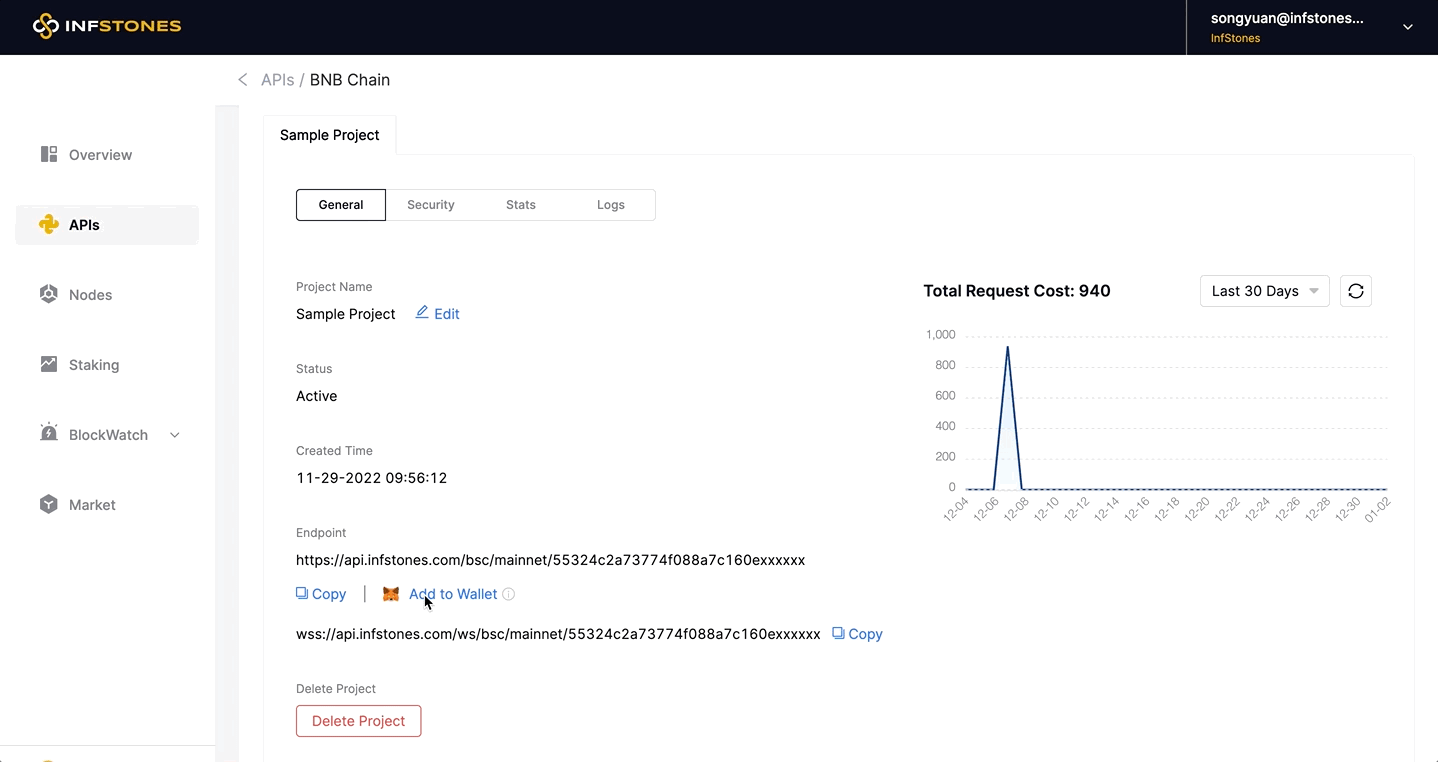
Task: Click the InfStones organization label
Action: [x=1235, y=38]
